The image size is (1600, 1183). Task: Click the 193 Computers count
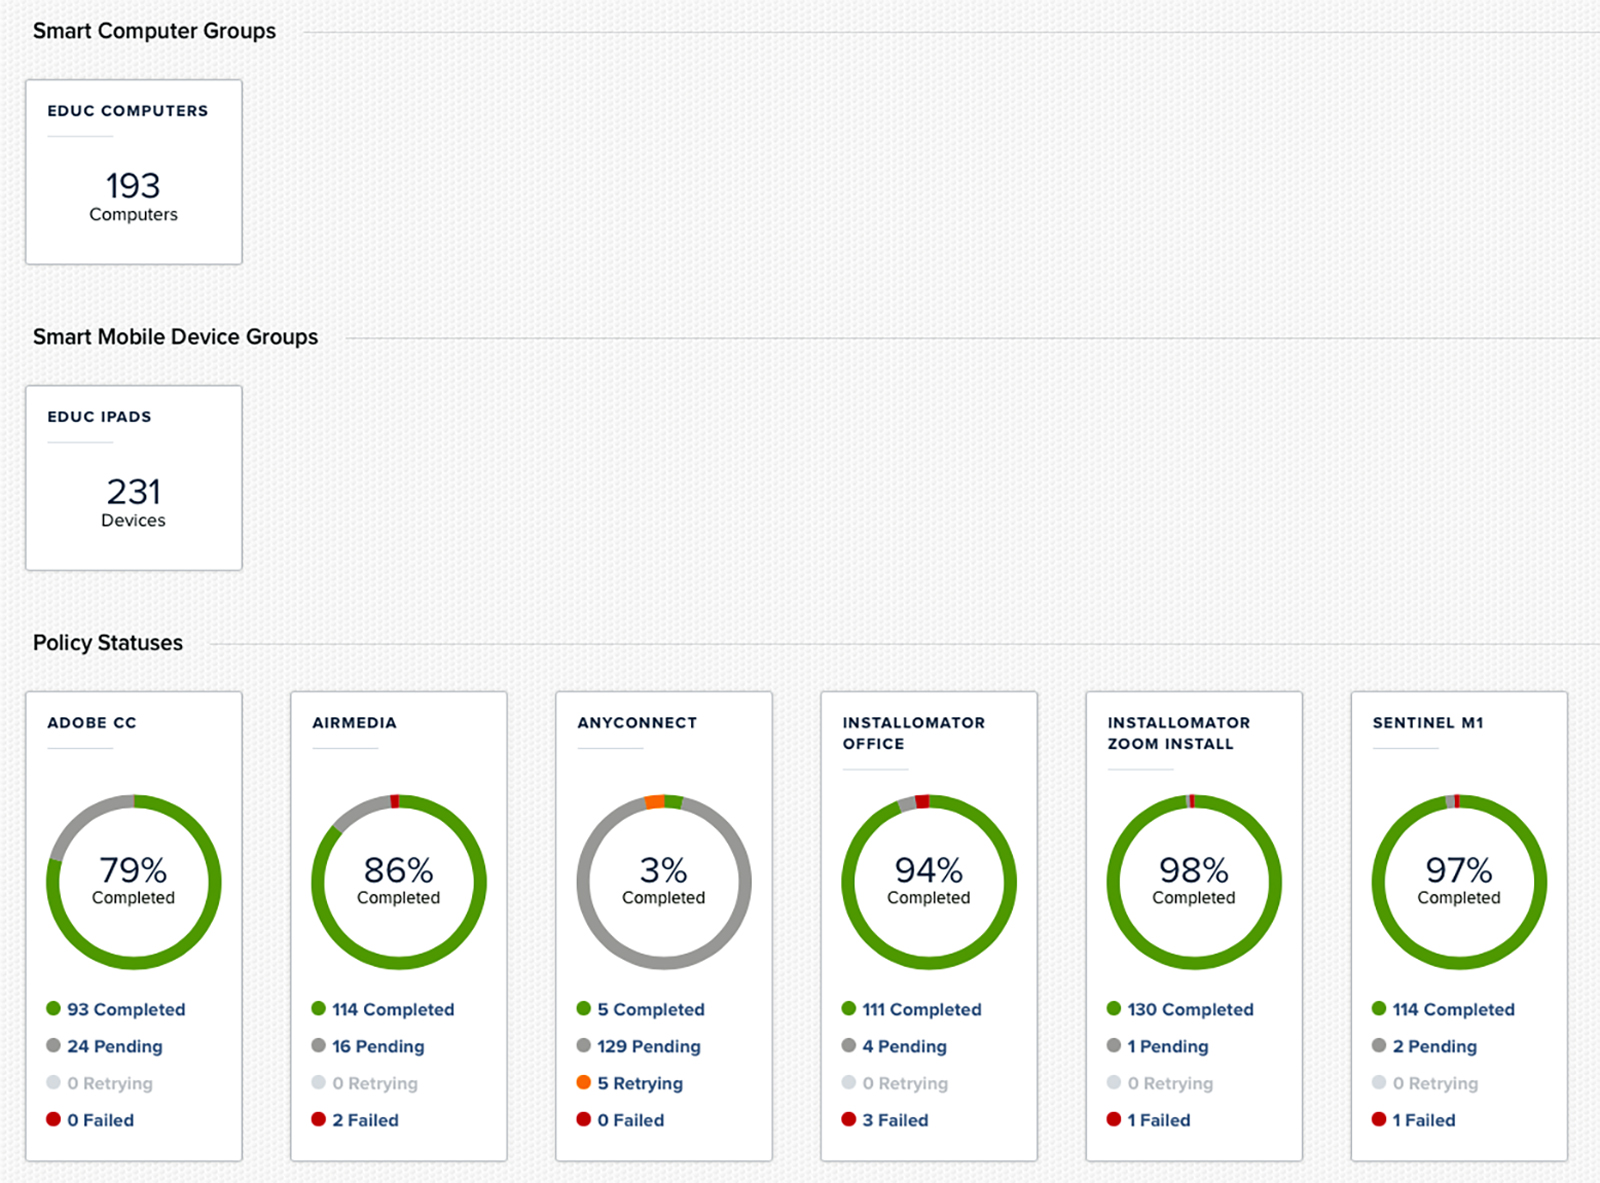click(x=133, y=196)
